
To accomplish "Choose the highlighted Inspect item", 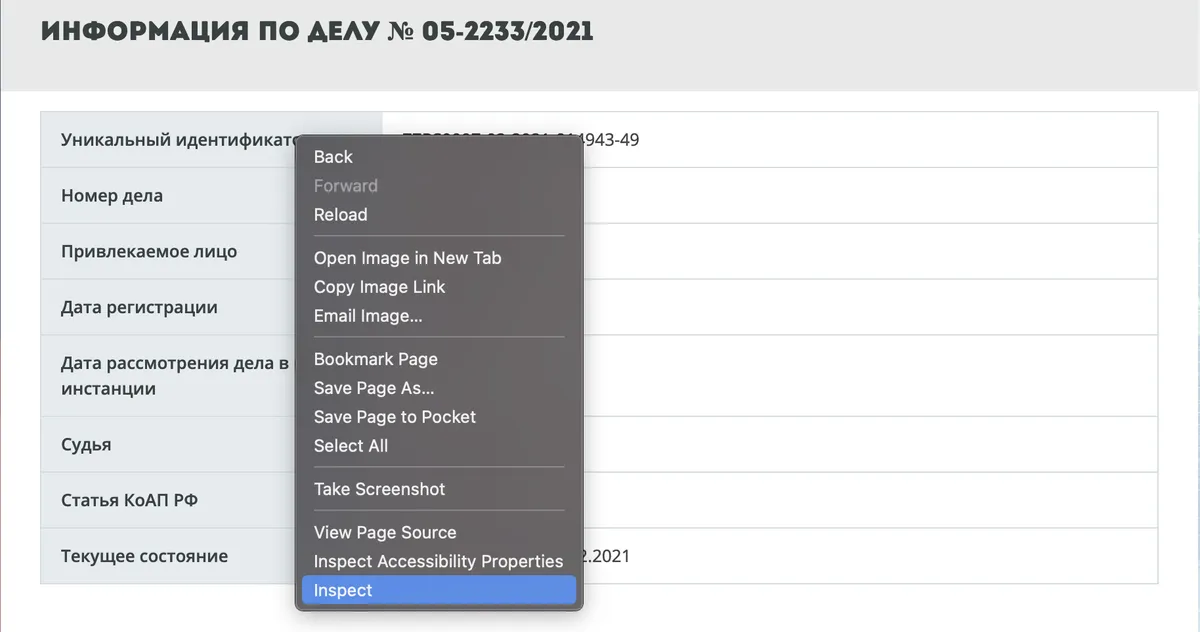I will (x=438, y=591).
